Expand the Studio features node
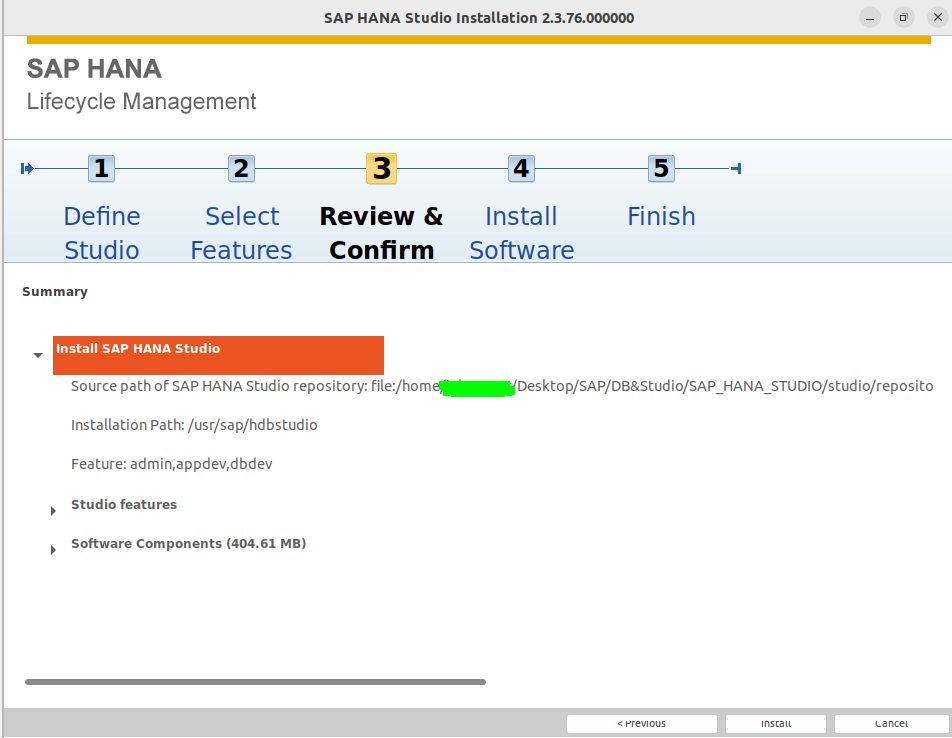Viewport: 952px width, 738px height. click(53, 511)
